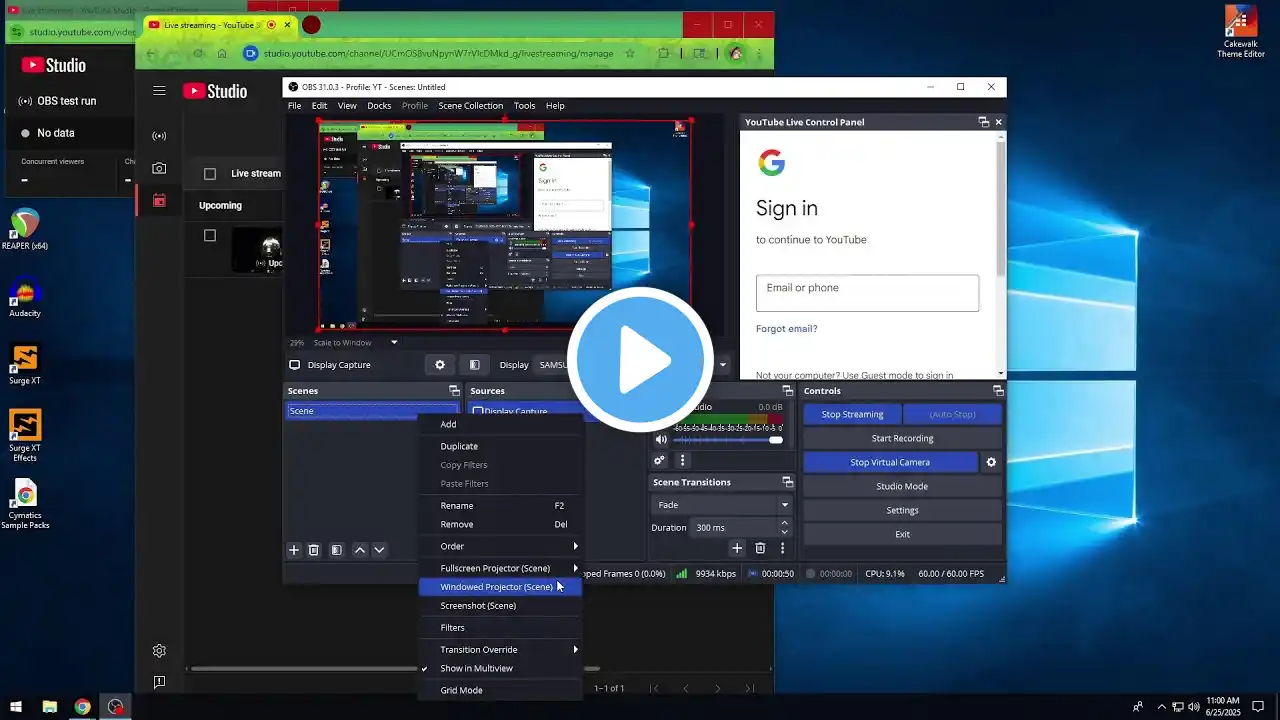Open OBS Settings button
Viewport: 1280px width, 720px height.
(903, 510)
